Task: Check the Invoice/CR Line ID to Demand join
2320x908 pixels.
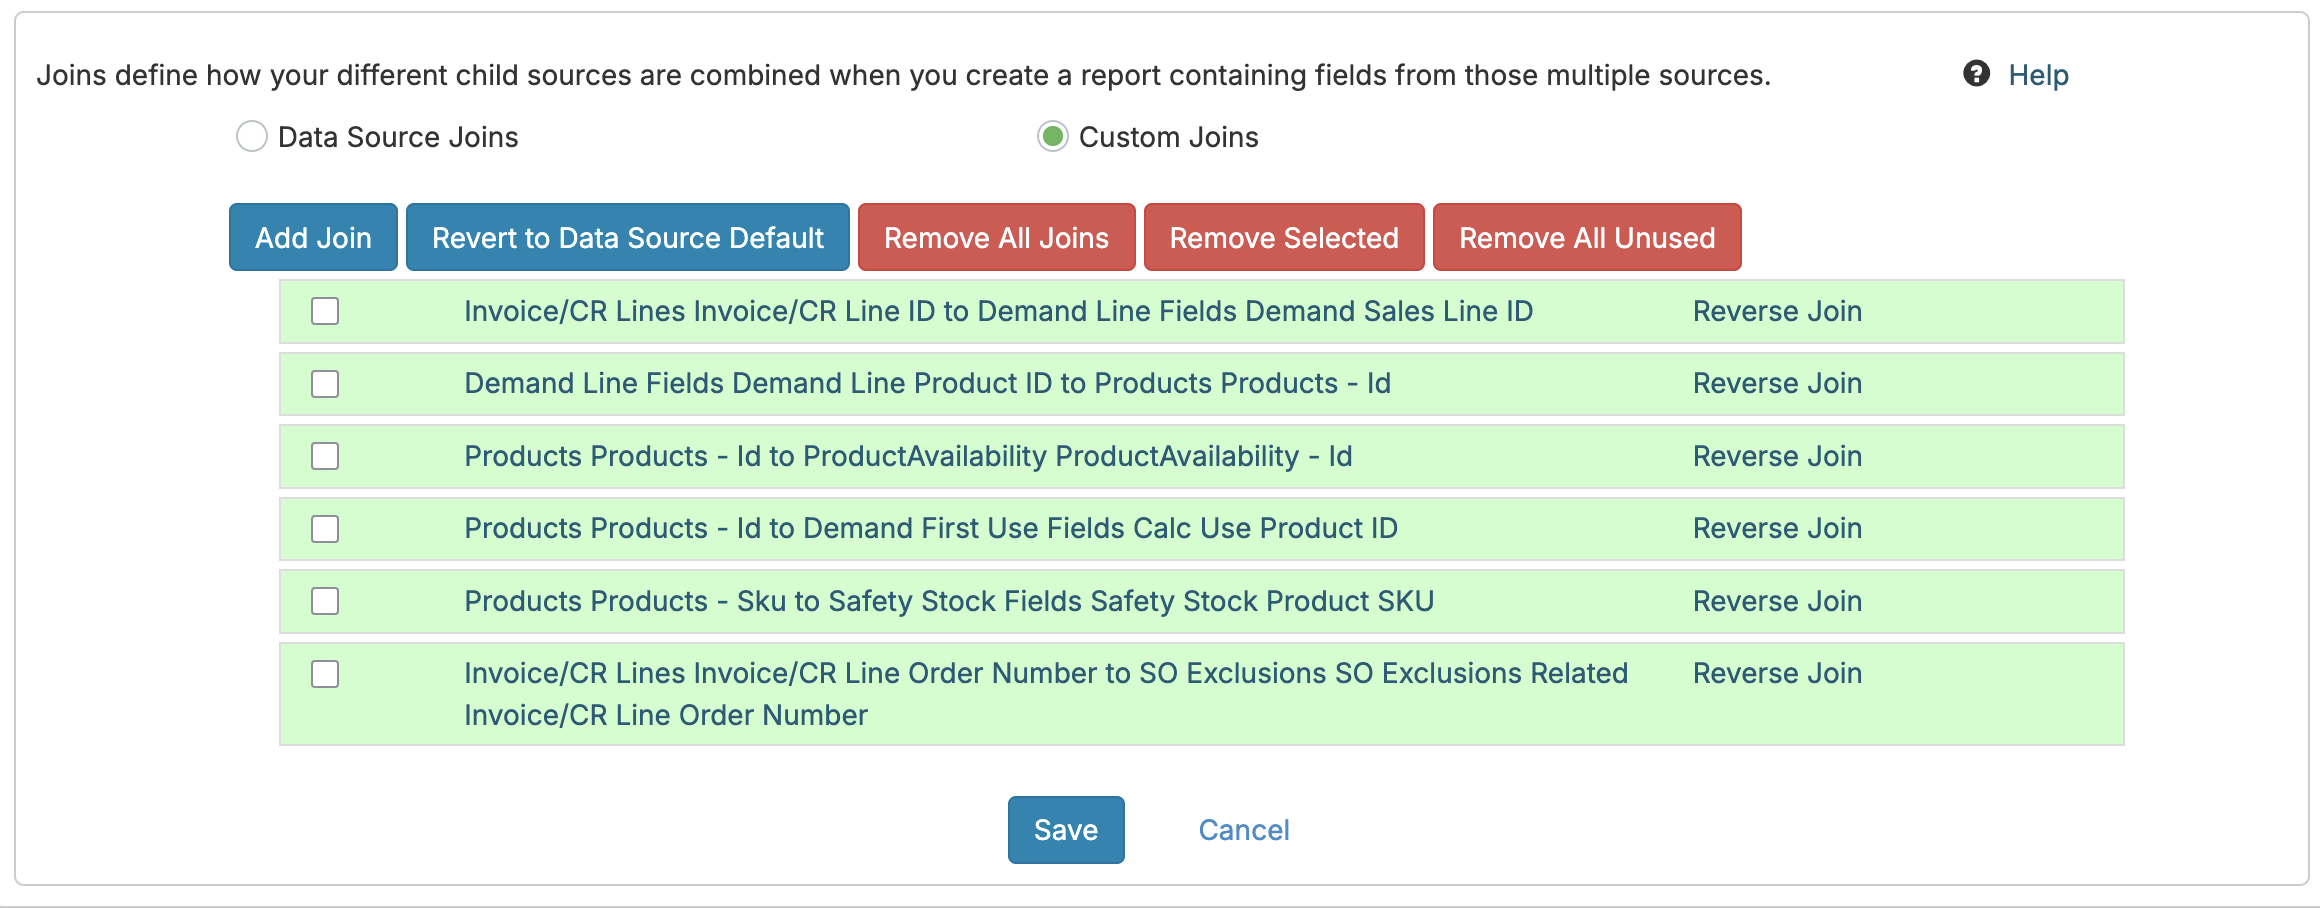Action: (325, 311)
